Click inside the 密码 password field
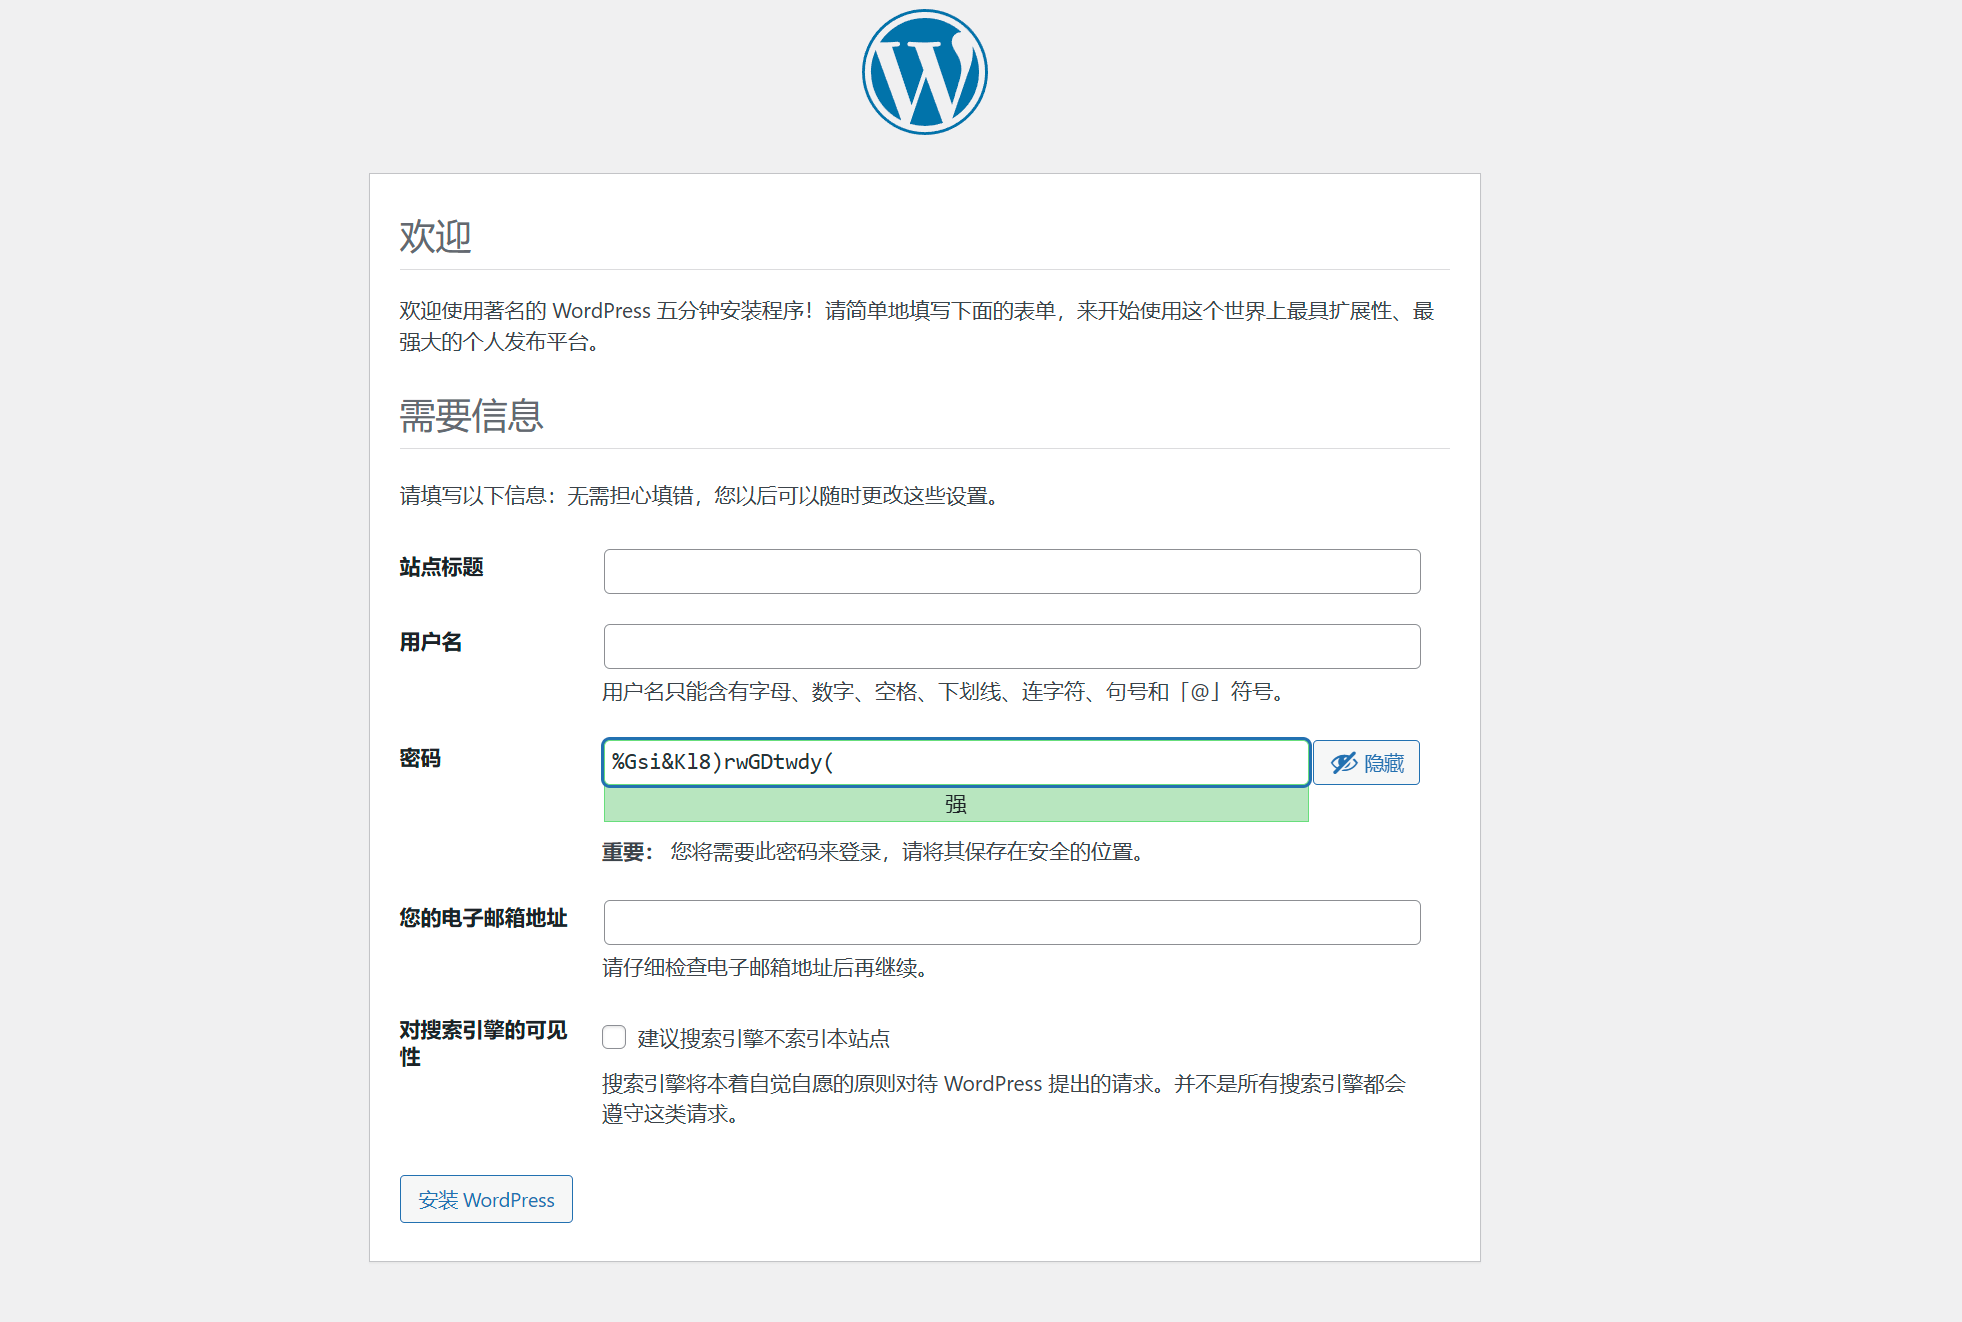The width and height of the screenshot is (1962, 1322). 956,762
